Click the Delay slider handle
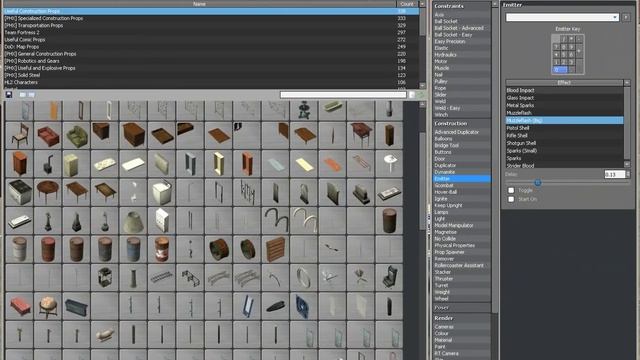 538,182
